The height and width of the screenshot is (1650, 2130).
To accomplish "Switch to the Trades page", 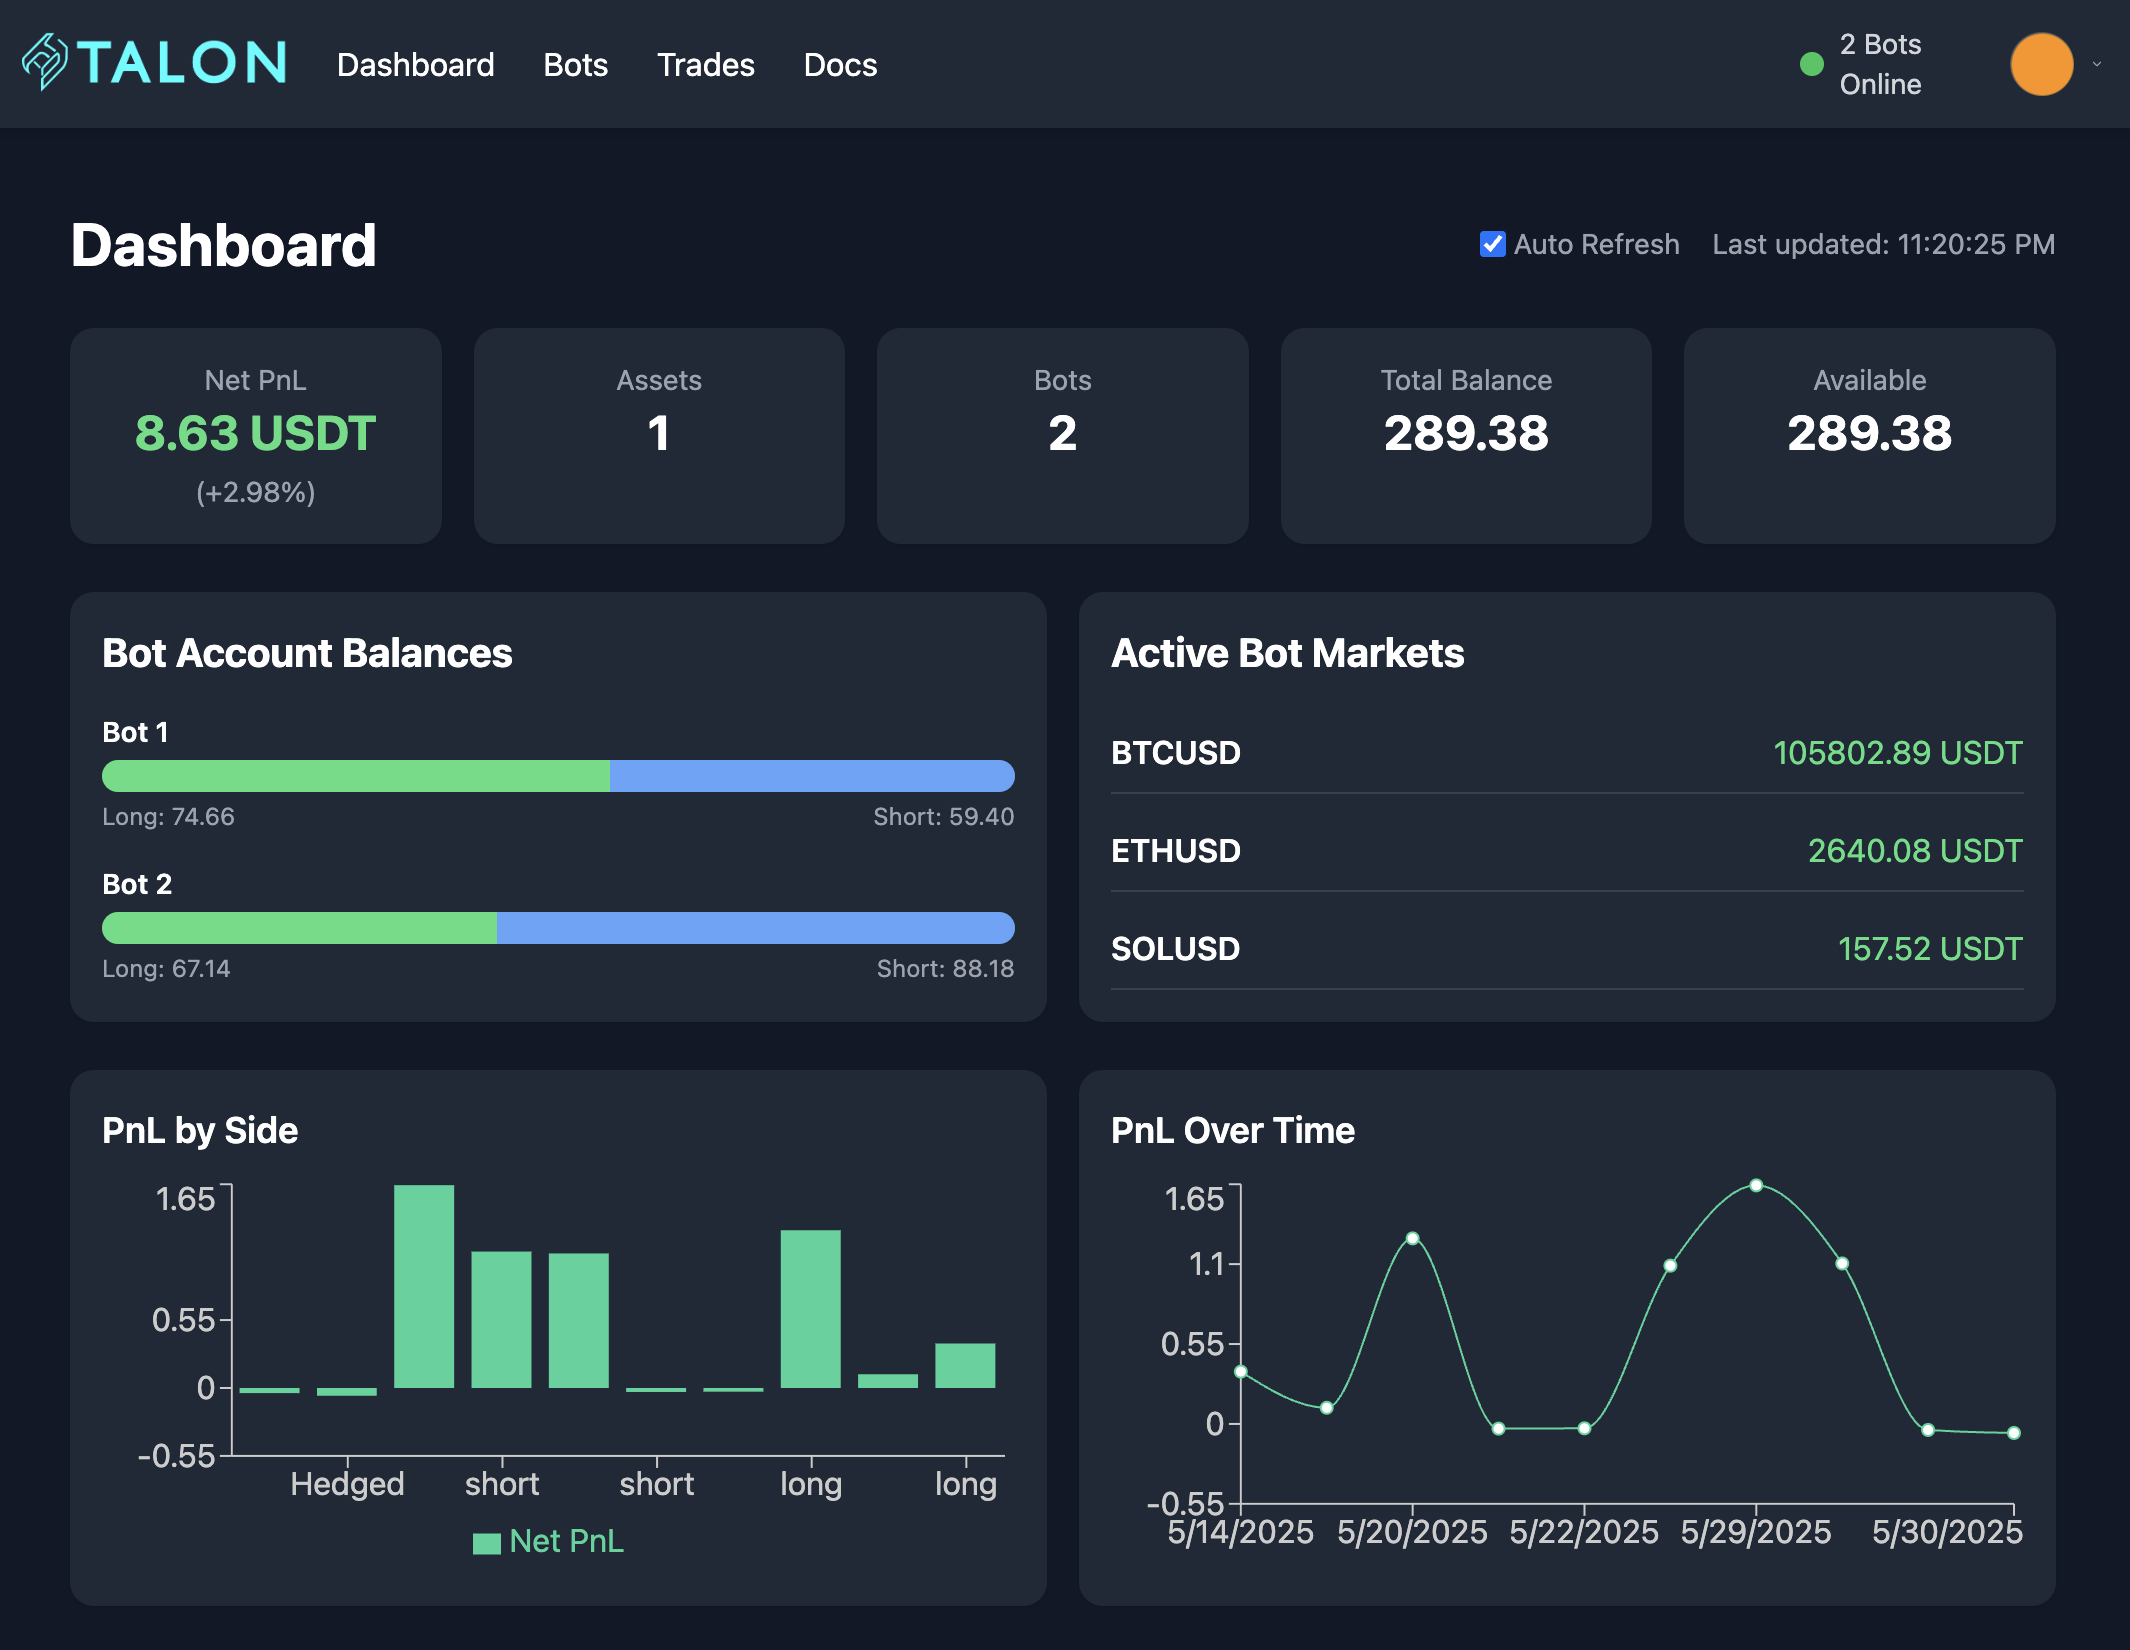I will (x=706, y=65).
